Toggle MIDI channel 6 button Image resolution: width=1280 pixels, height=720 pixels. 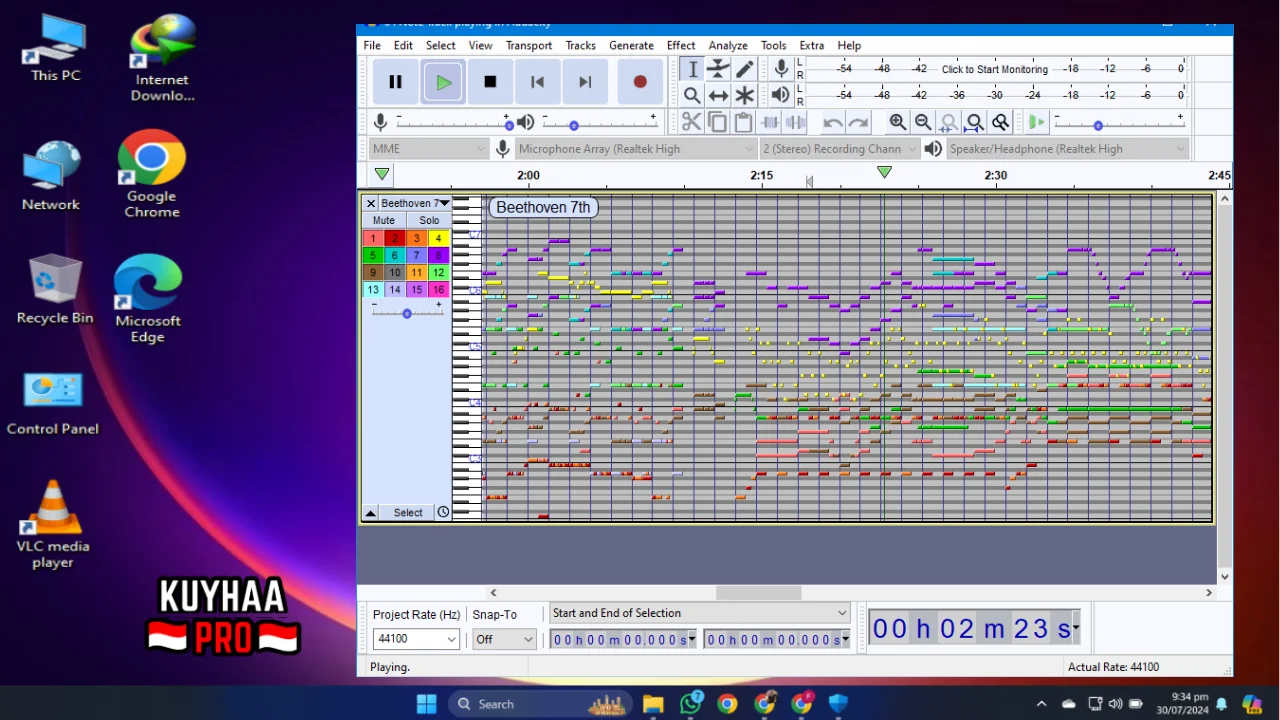(x=395, y=255)
